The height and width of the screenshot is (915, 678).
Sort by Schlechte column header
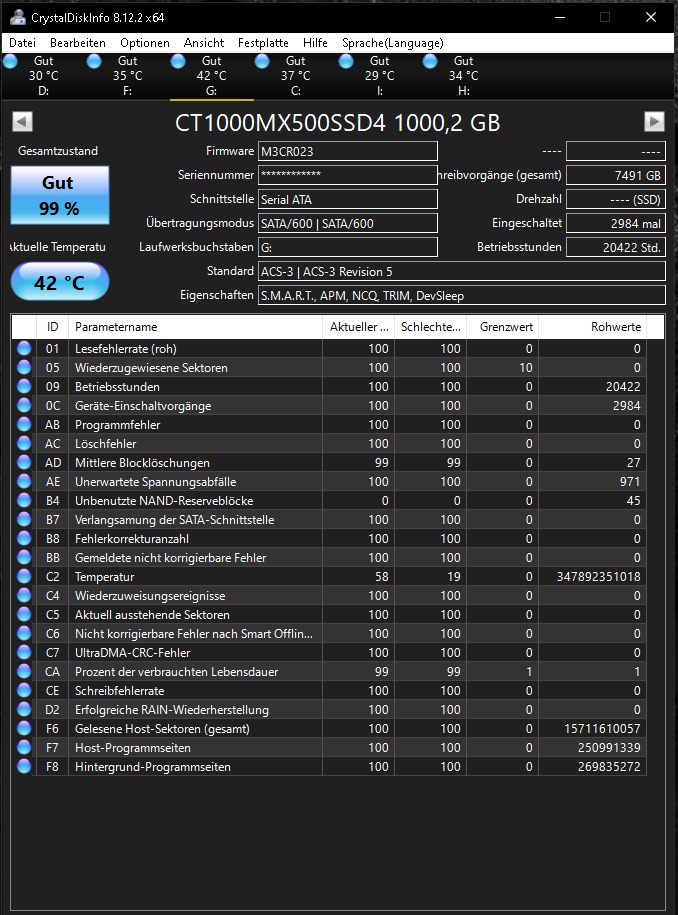(430, 327)
